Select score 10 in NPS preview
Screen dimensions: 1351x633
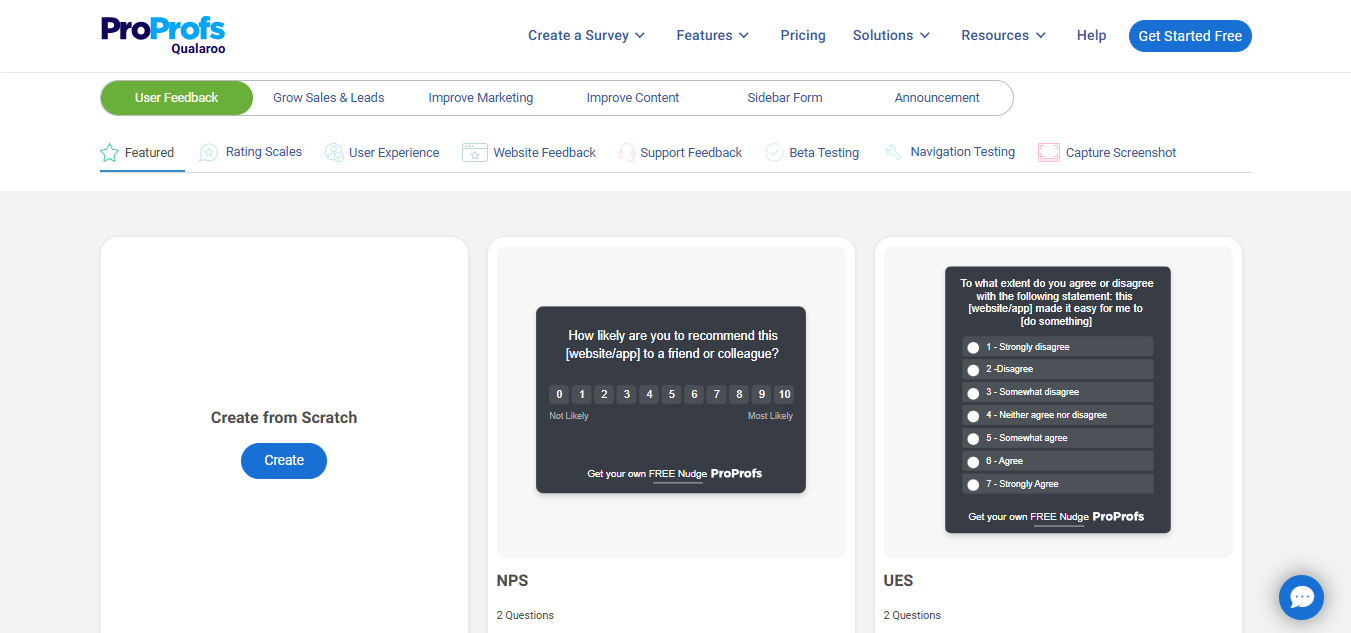[785, 394]
